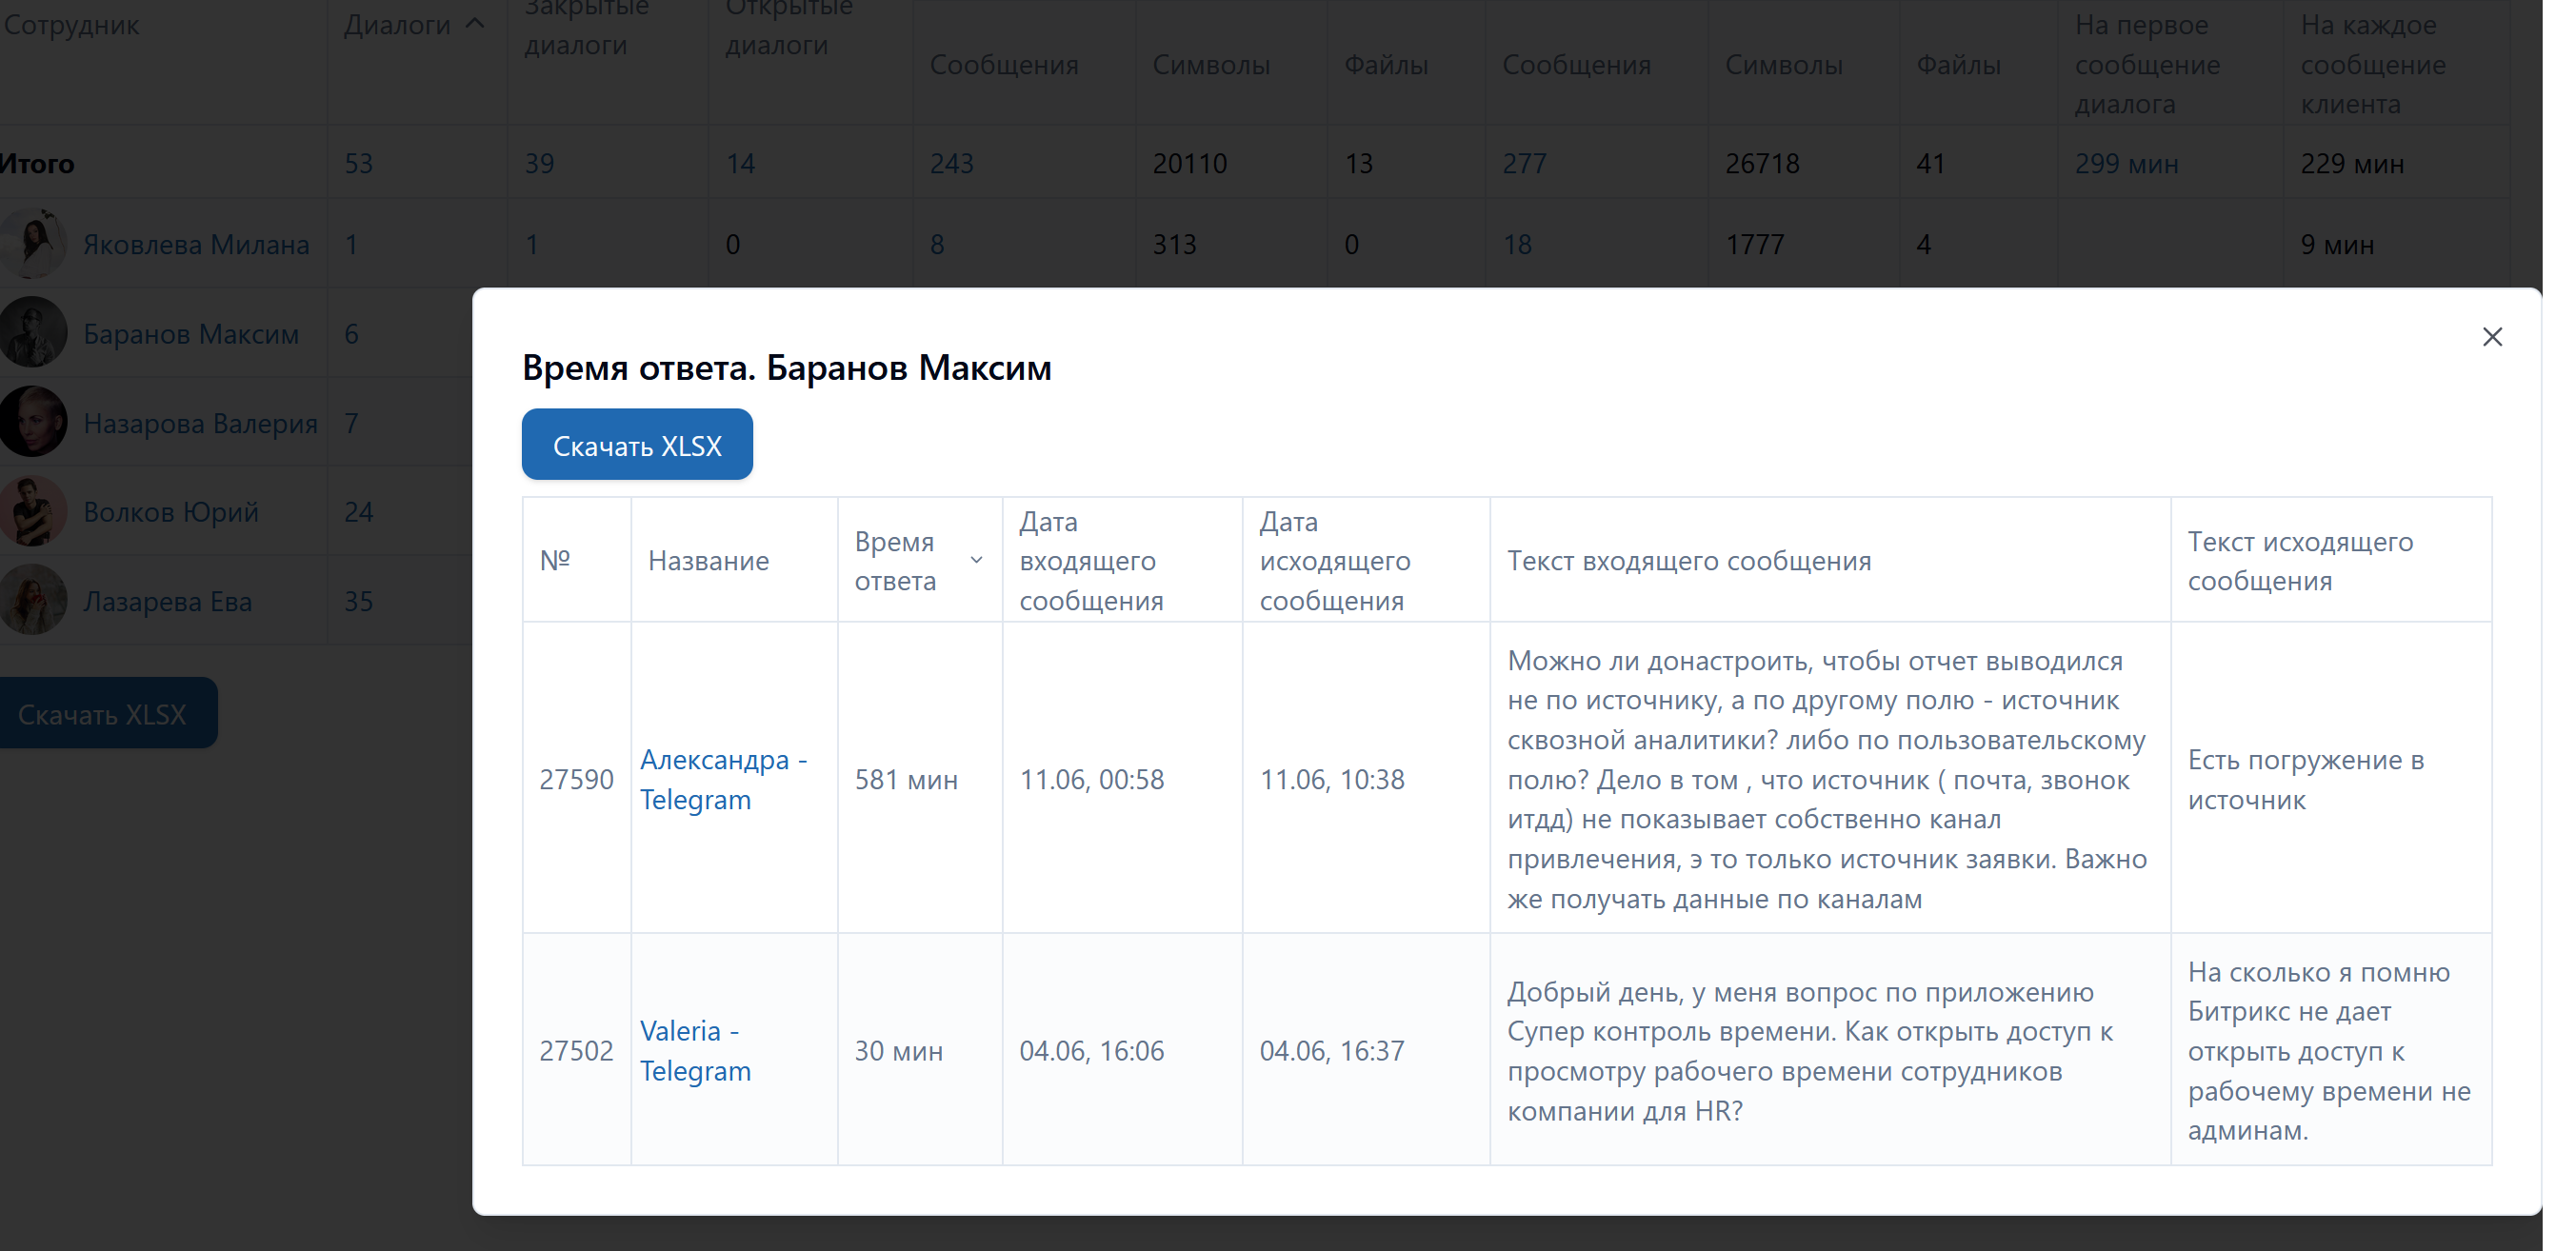Open Волков Юрий employee link
This screenshot has width=2576, height=1251.
(x=170, y=512)
